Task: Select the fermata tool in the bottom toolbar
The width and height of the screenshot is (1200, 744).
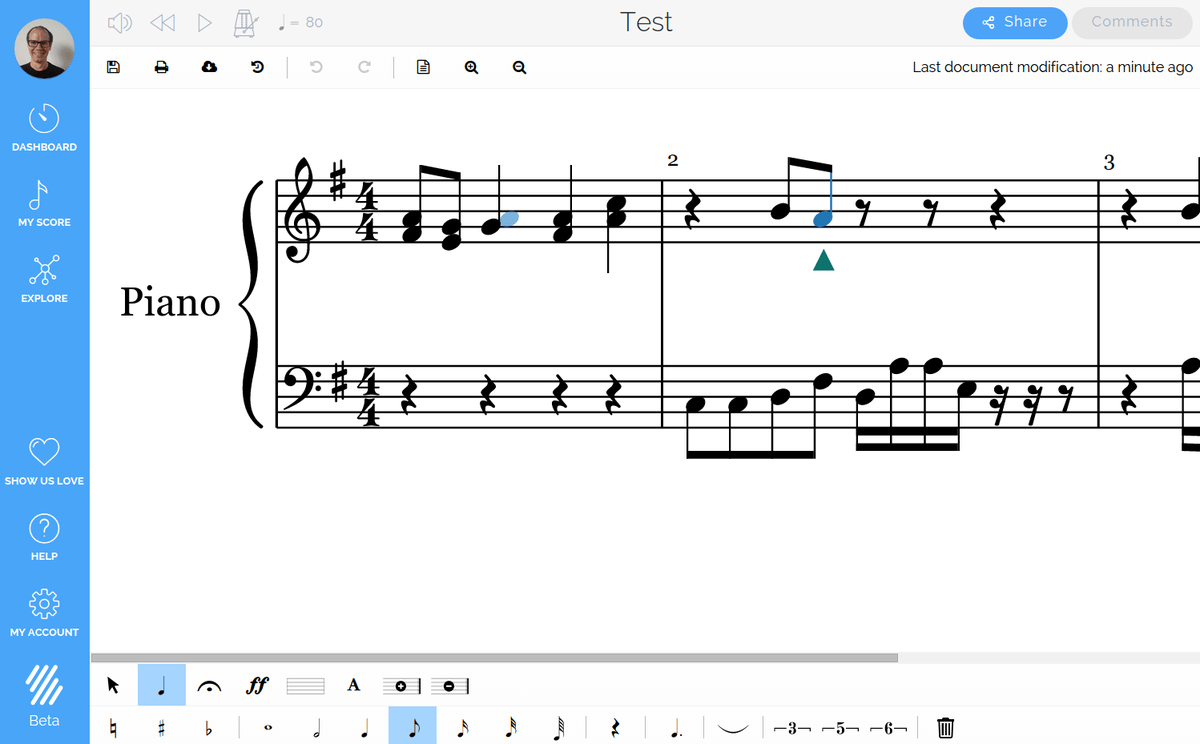Action: point(209,685)
